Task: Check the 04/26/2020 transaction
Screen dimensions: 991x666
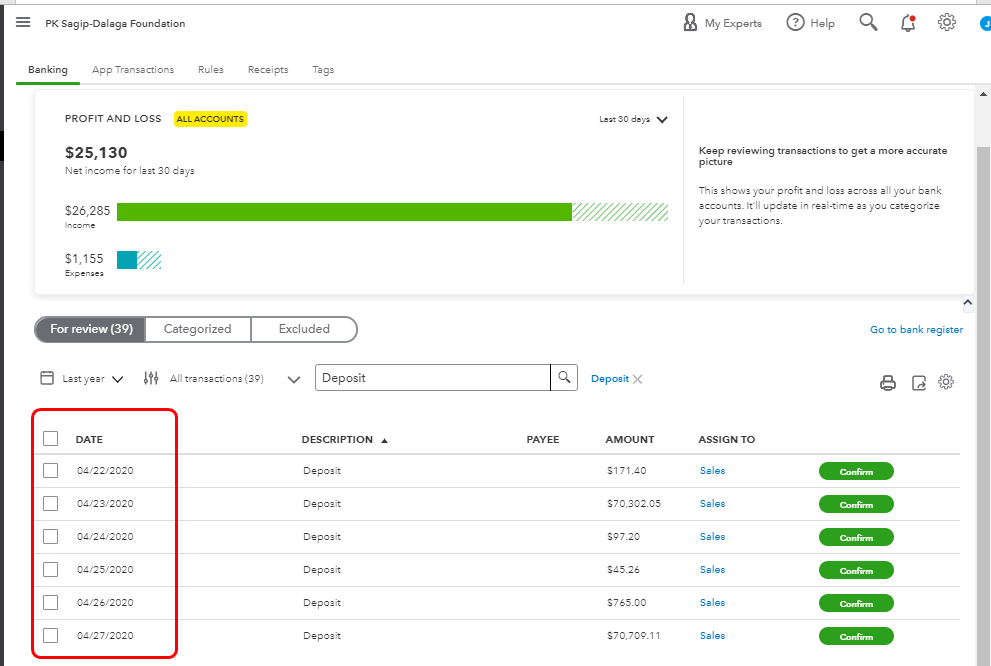Action: (x=51, y=602)
